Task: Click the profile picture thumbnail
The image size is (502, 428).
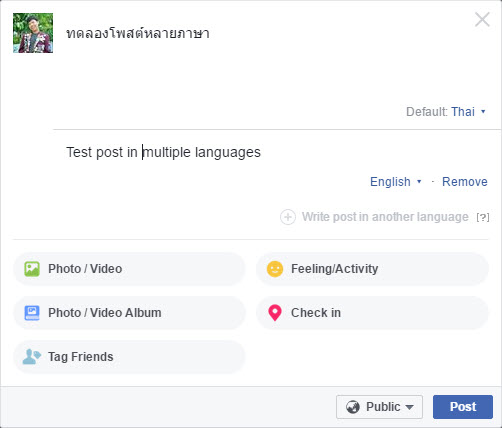Action: [x=33, y=33]
